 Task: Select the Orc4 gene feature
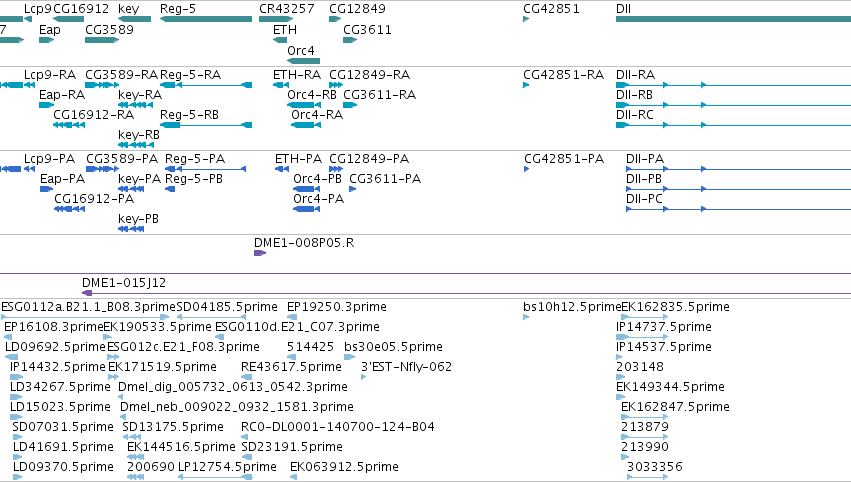tap(303, 61)
